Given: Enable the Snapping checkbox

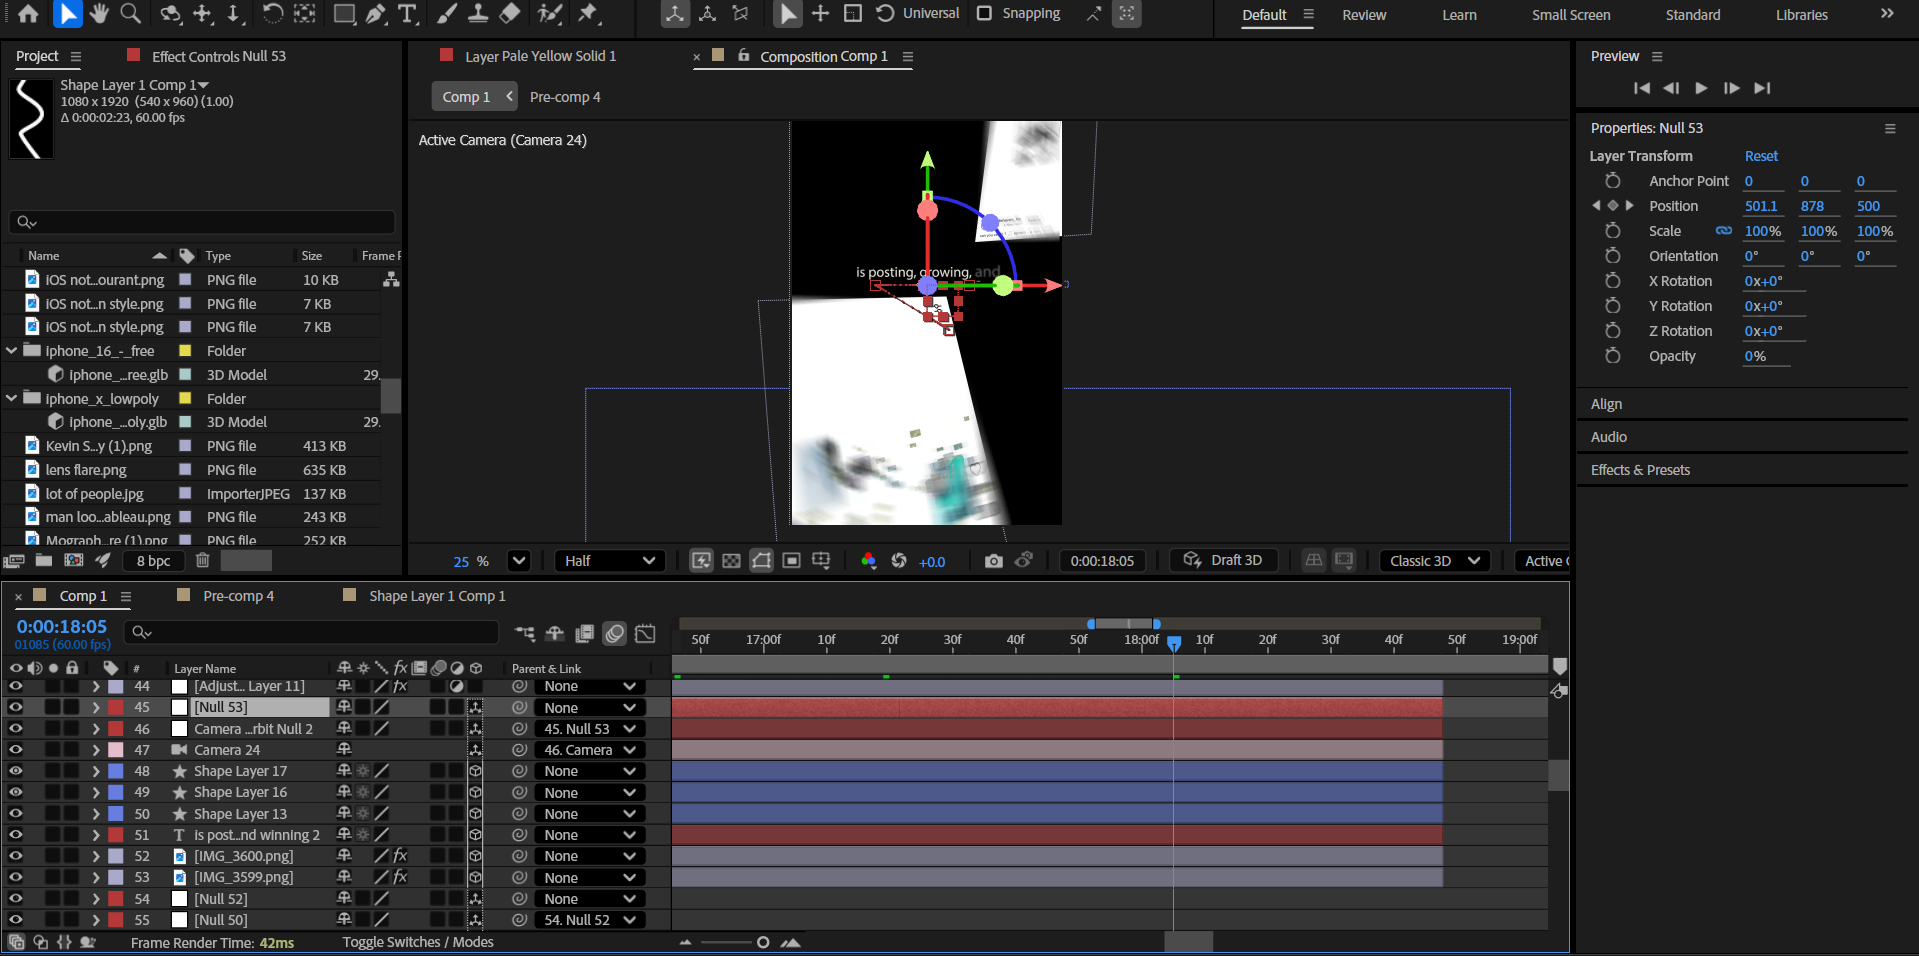Looking at the screenshot, I should pyautogui.click(x=984, y=14).
